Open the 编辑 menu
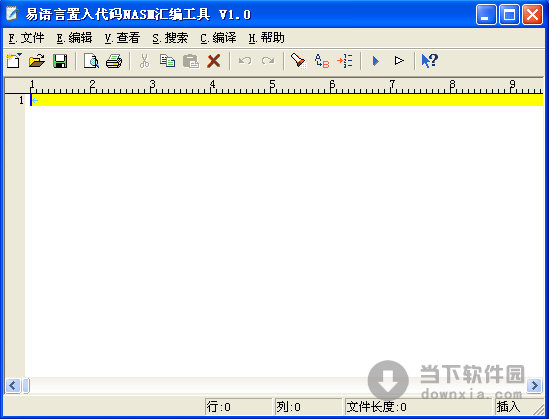The image size is (549, 419). tap(75, 38)
